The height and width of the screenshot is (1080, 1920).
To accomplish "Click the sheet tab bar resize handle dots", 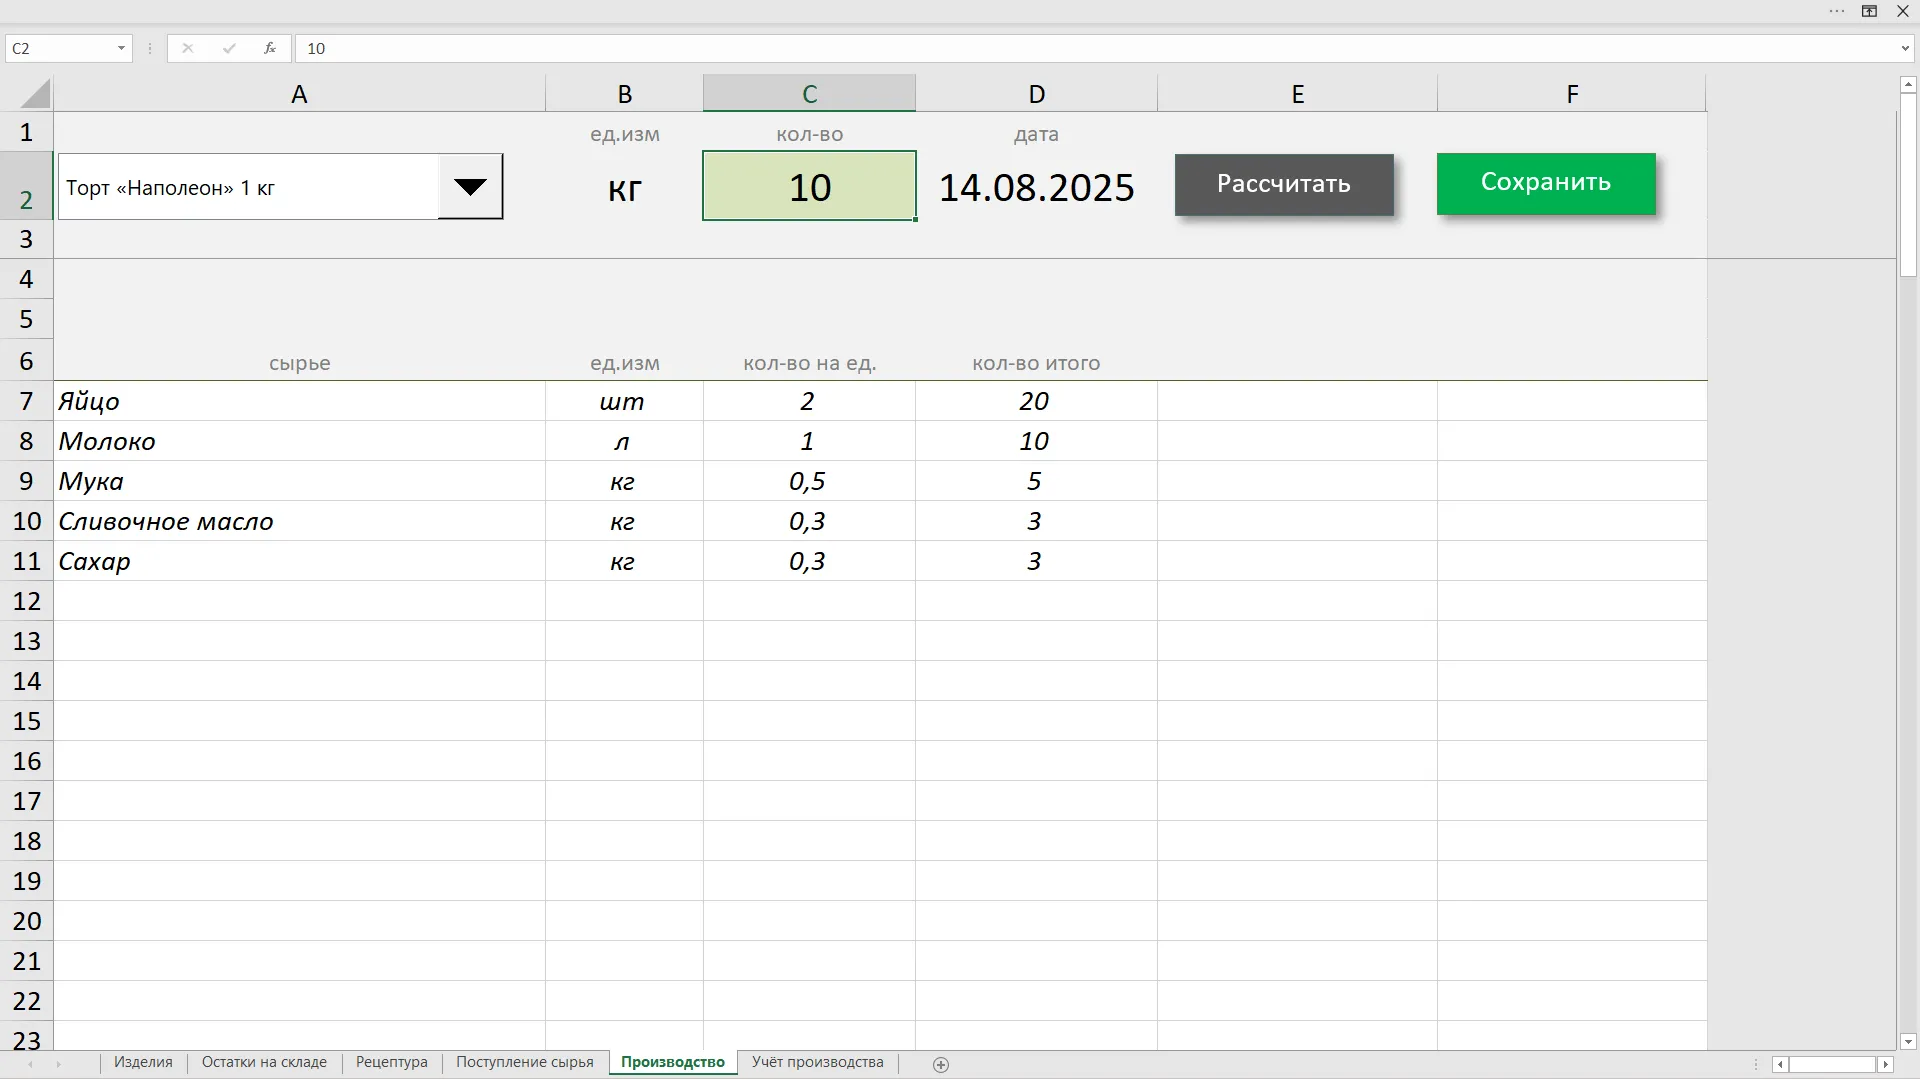I will click(x=1756, y=1065).
